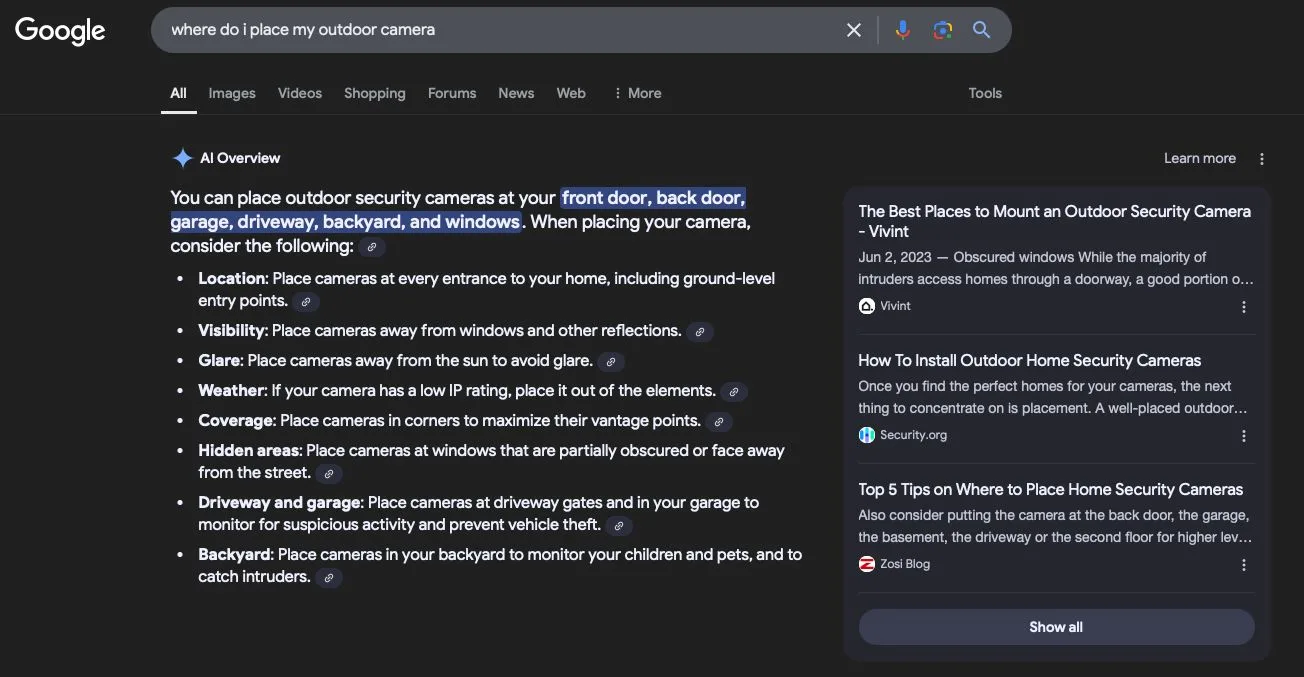1304x677 pixels.
Task: Open the Learn more link
Action: pos(1199,158)
